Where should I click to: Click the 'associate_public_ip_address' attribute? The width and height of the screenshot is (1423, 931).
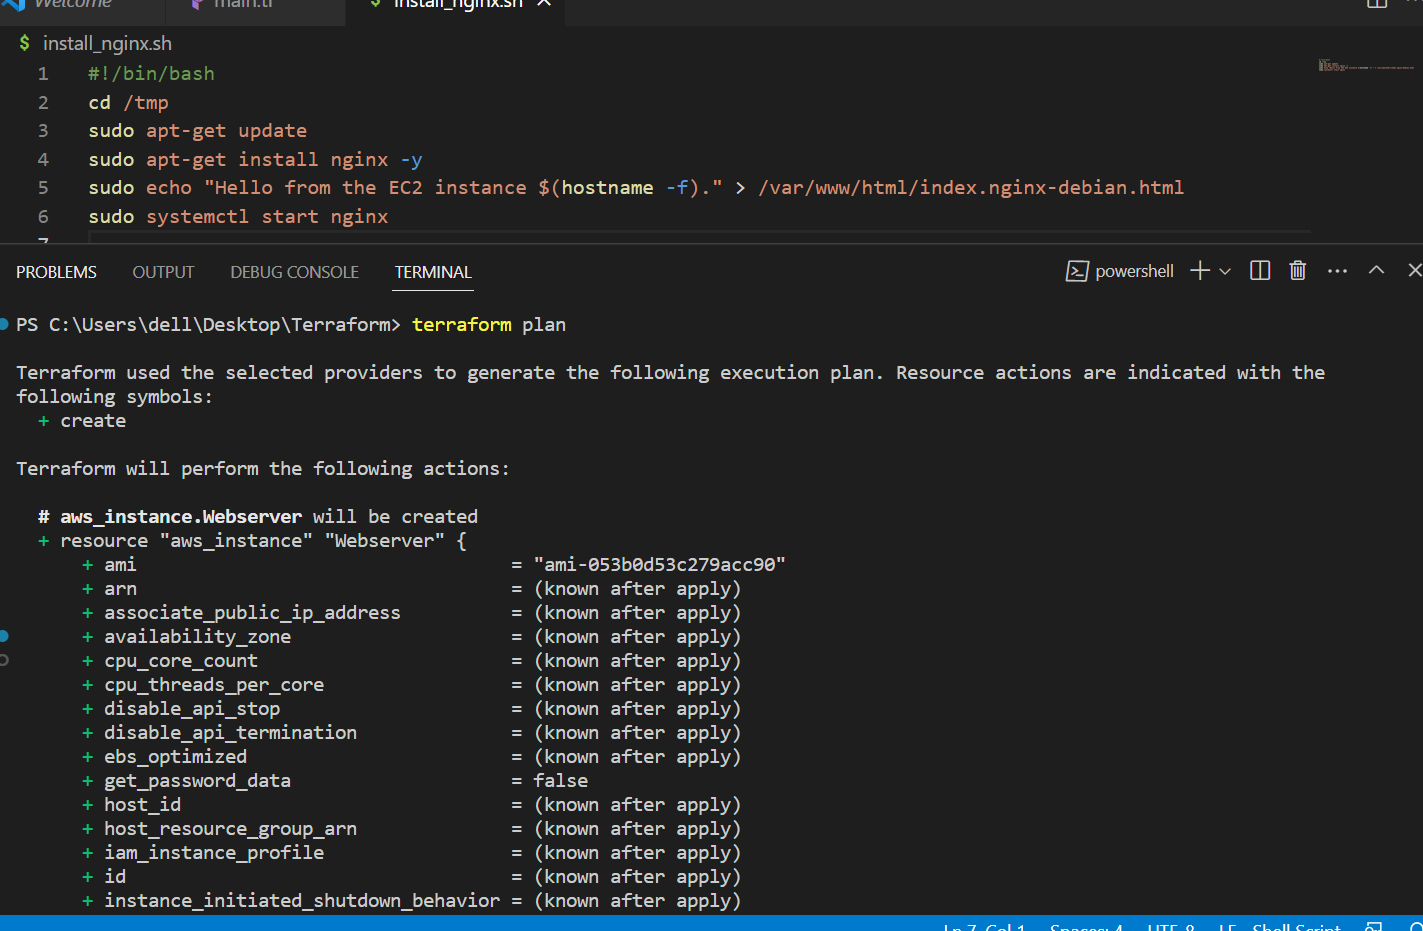point(252,612)
